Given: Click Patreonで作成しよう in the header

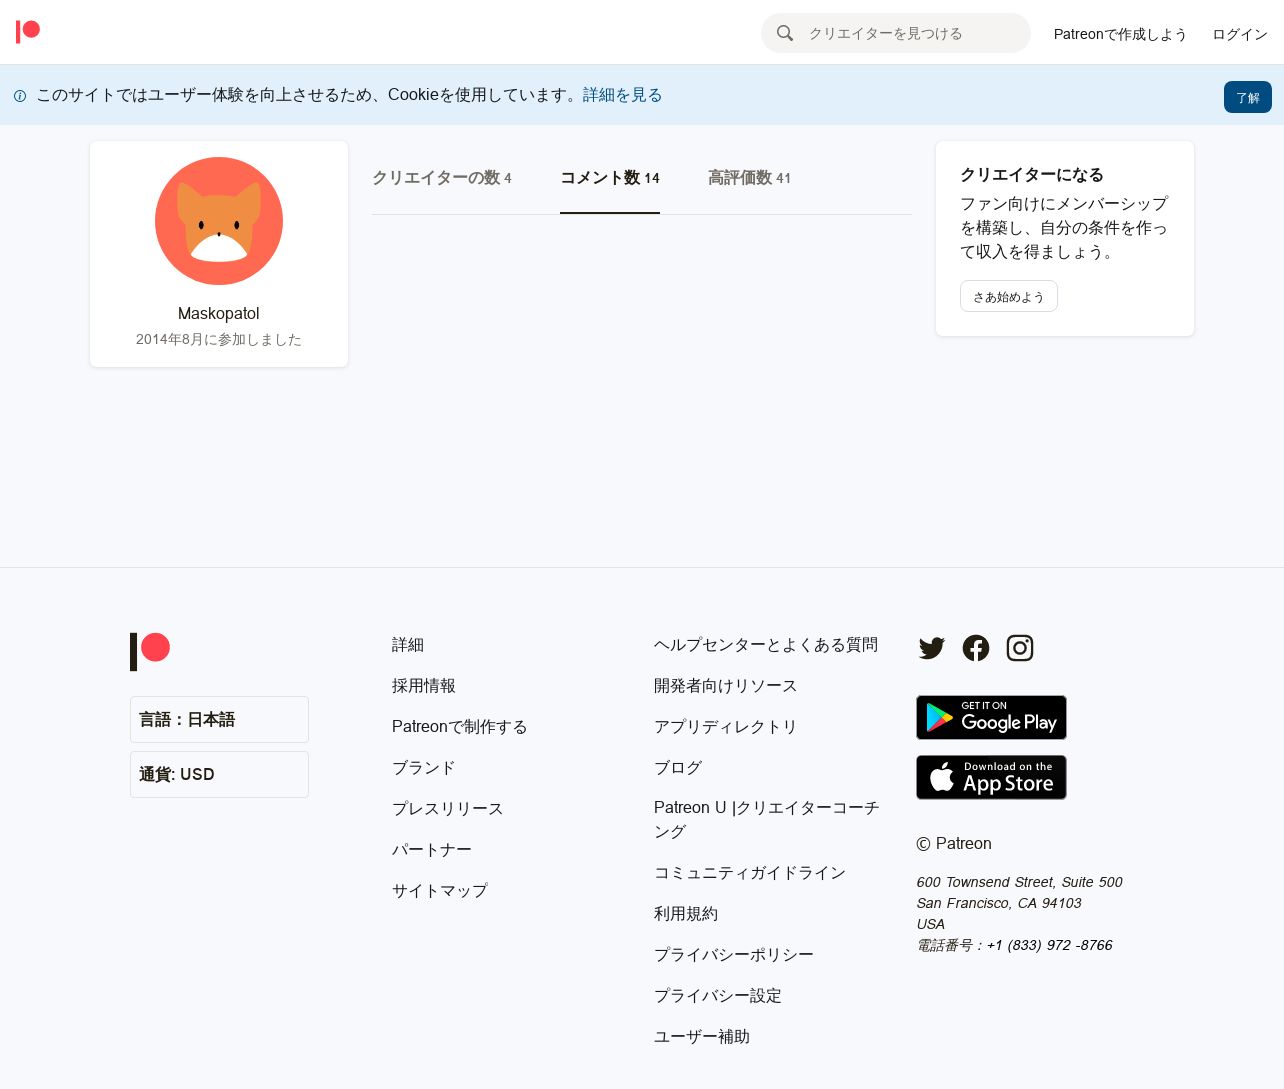Looking at the screenshot, I should tap(1120, 34).
